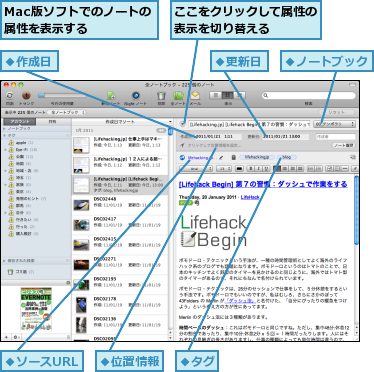The height and width of the screenshot is (372, 374).
Task: Click the blog tag pill
Action: click(287, 157)
